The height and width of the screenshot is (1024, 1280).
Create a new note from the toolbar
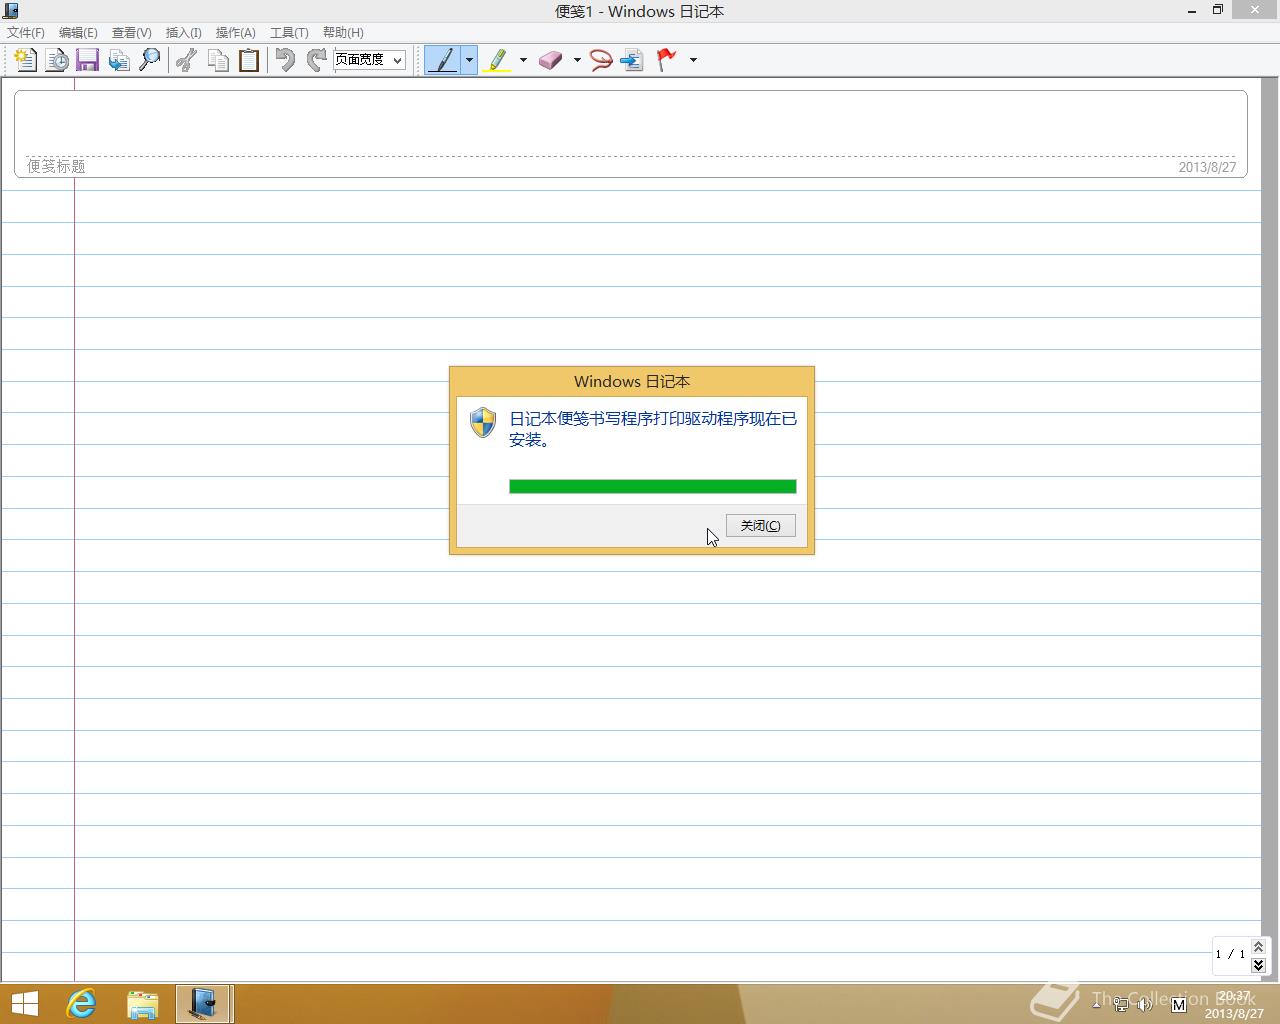(26, 60)
